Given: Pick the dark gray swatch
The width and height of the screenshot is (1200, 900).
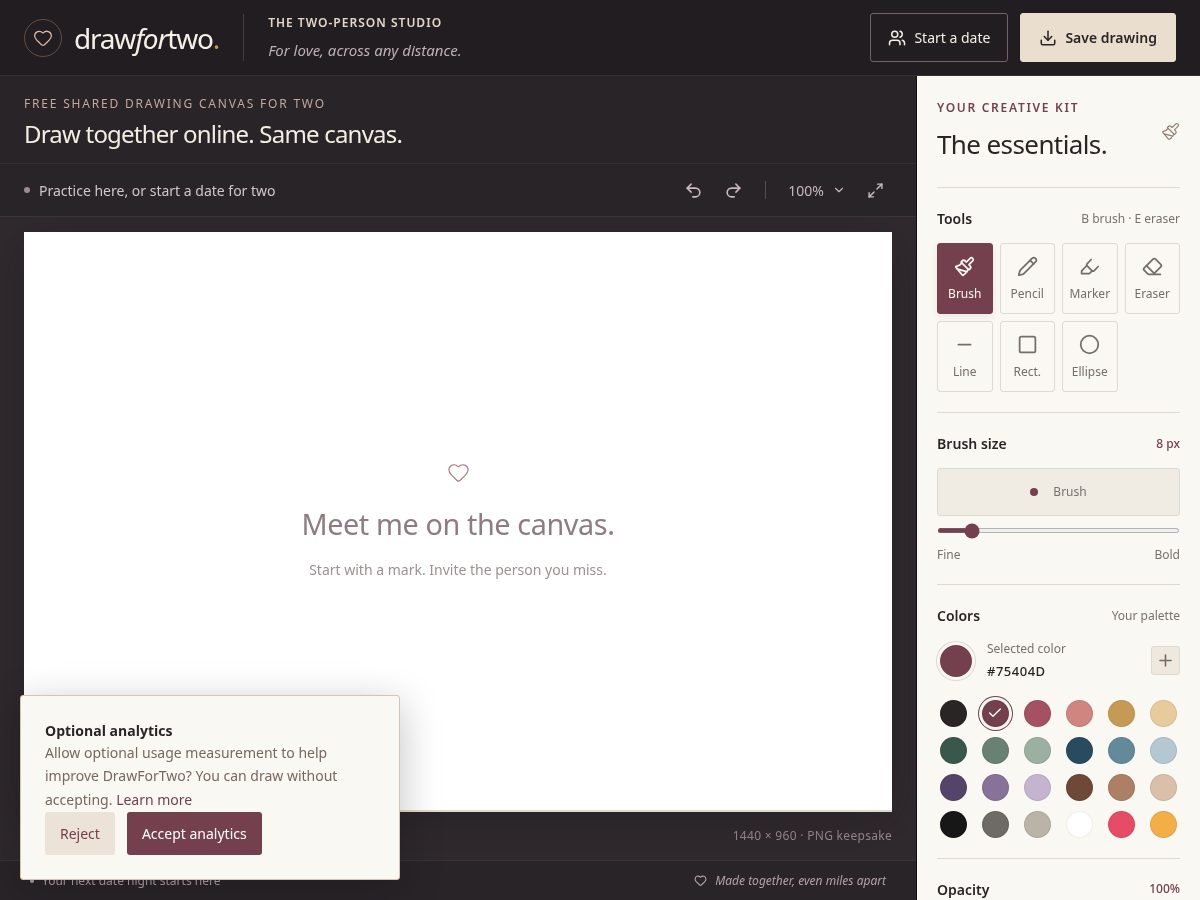Looking at the screenshot, I should tap(995, 824).
